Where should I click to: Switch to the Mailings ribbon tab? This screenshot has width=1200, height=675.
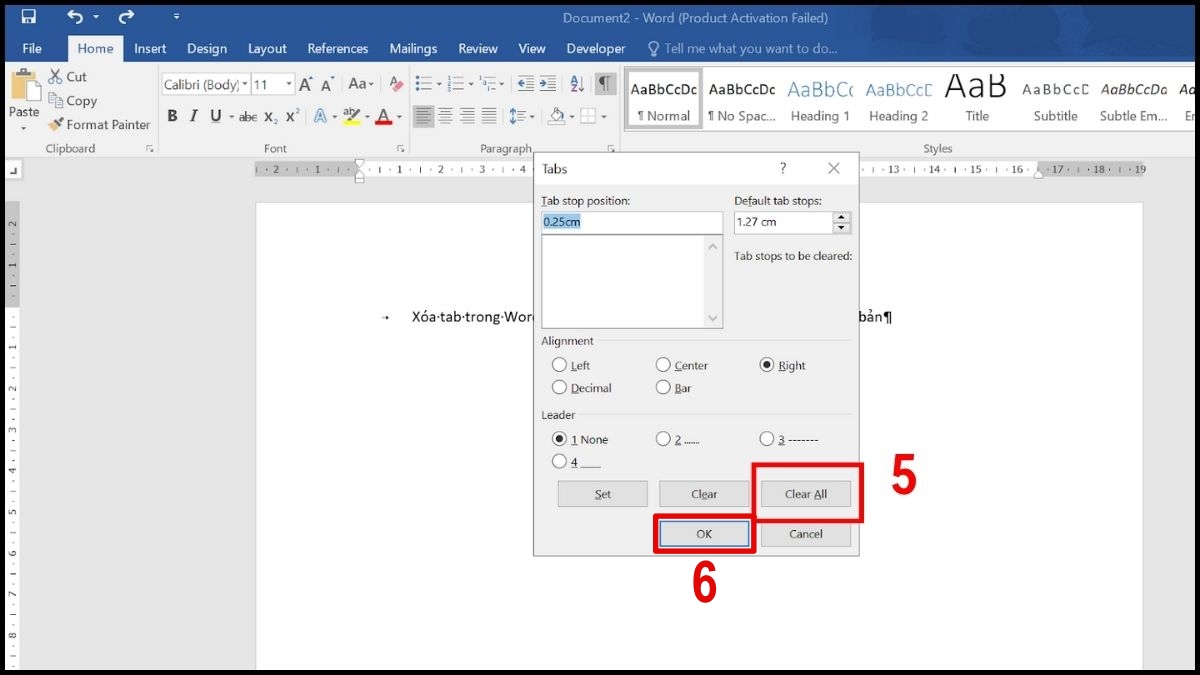tap(413, 48)
